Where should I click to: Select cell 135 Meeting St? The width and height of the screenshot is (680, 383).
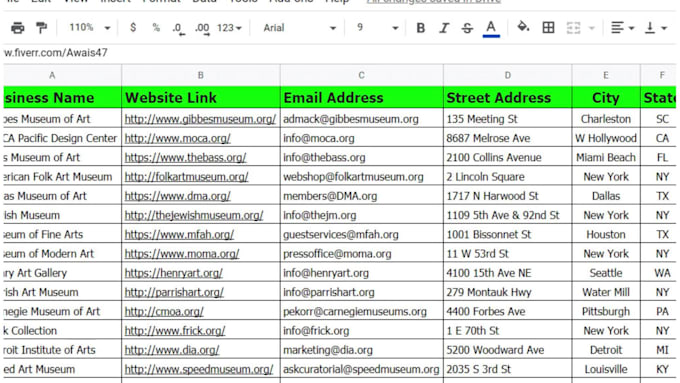click(x=507, y=119)
